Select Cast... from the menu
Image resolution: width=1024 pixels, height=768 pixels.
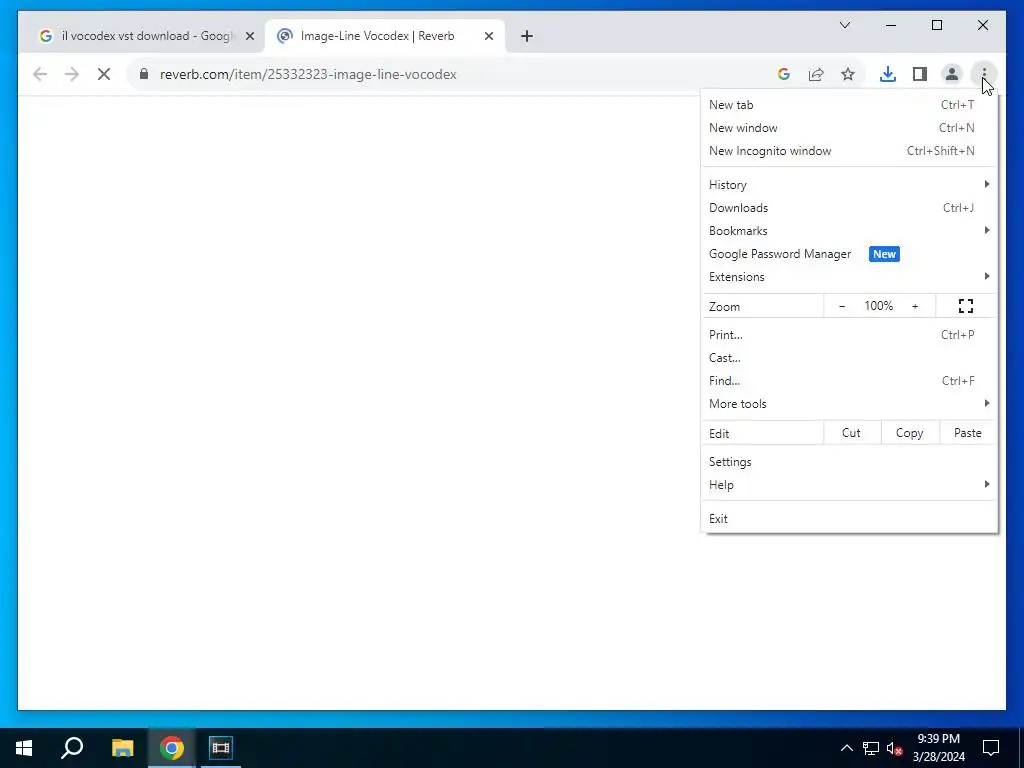(849, 357)
